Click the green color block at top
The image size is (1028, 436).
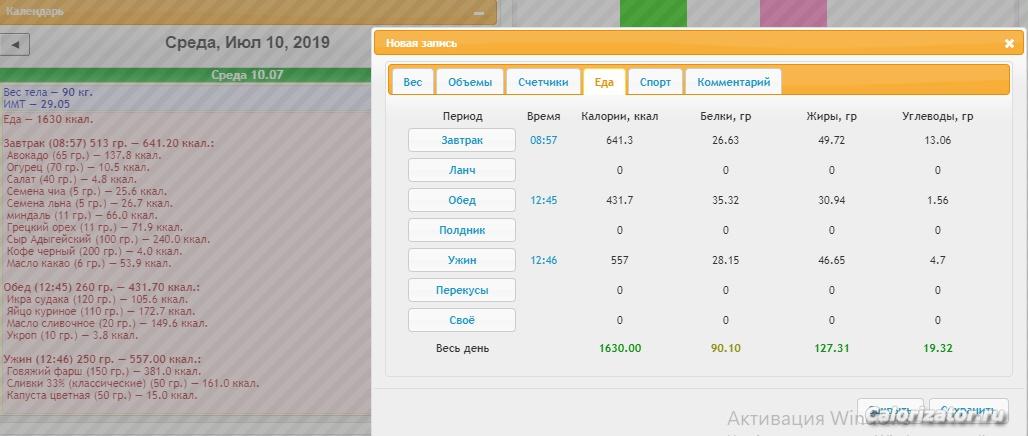[x=653, y=14]
